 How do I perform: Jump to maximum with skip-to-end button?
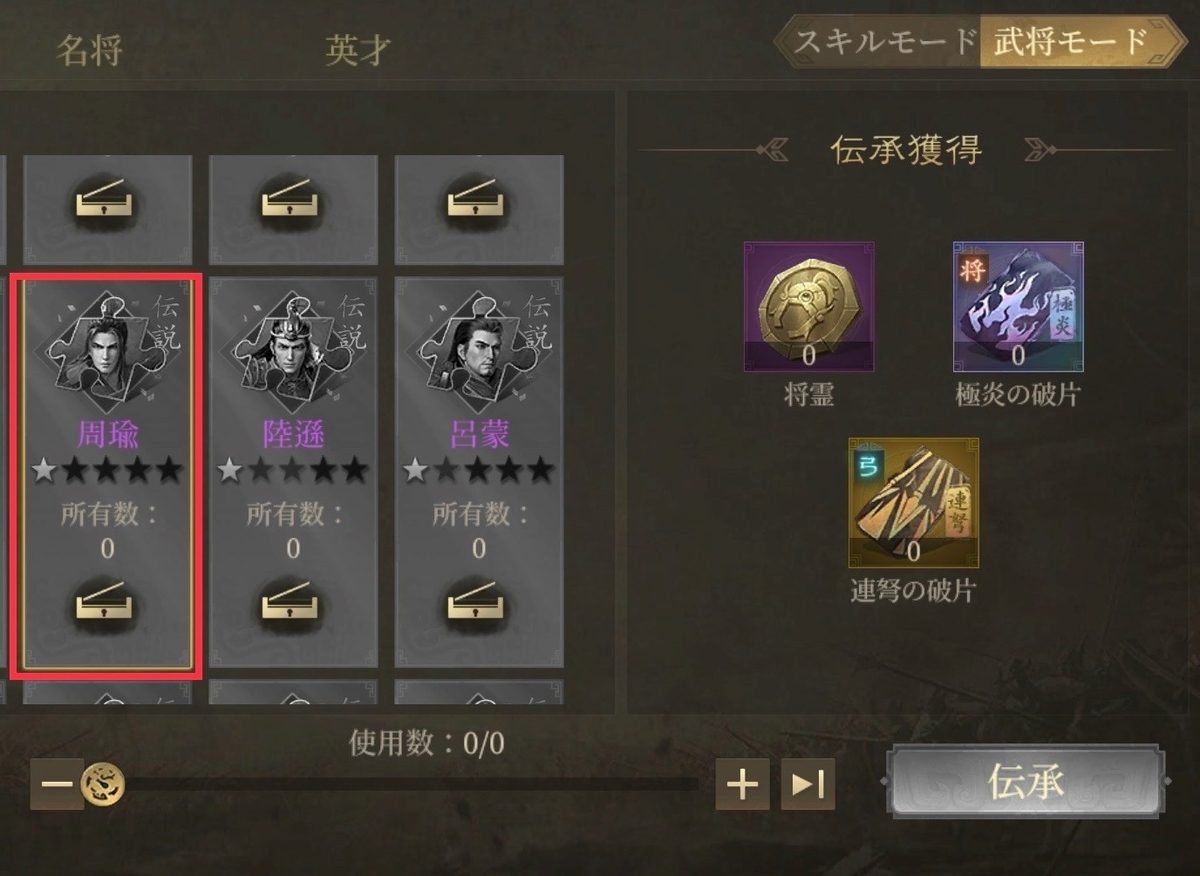tap(807, 784)
